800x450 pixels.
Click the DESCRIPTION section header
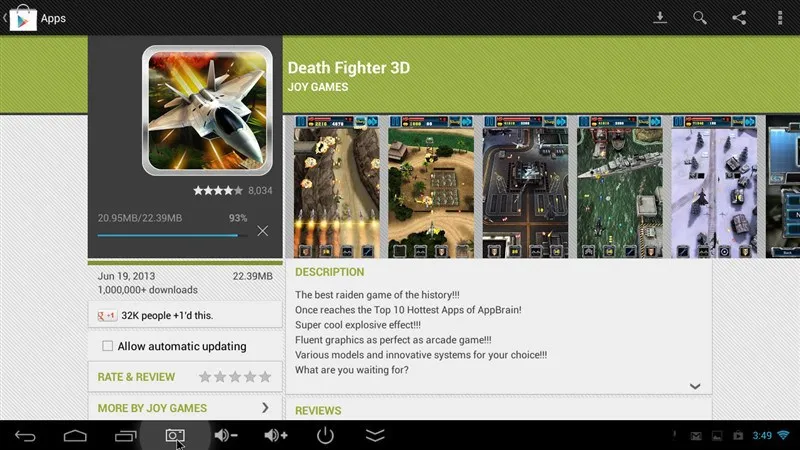pos(330,272)
